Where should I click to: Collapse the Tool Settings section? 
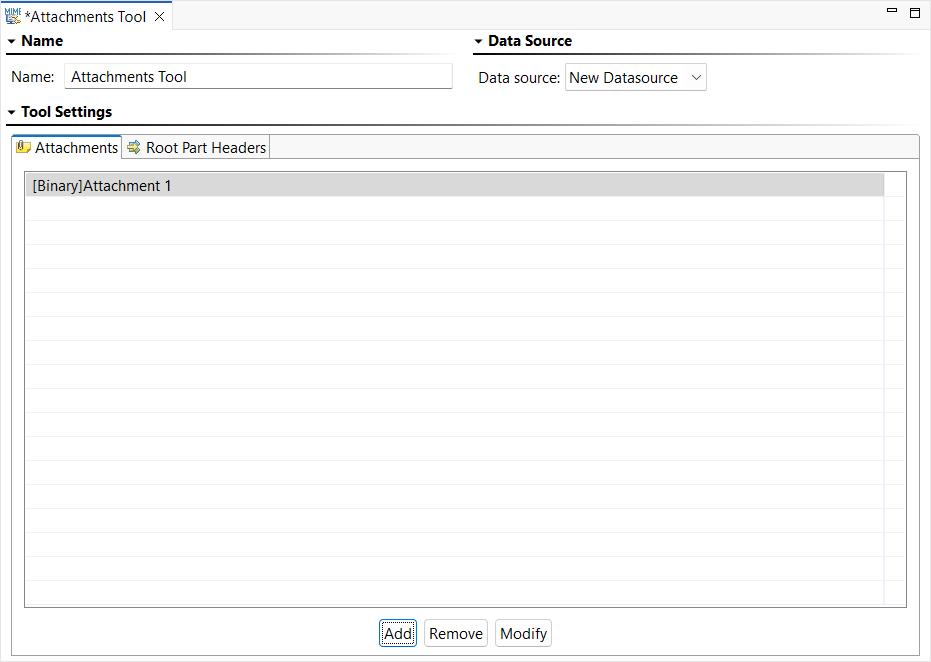[x=11, y=112]
